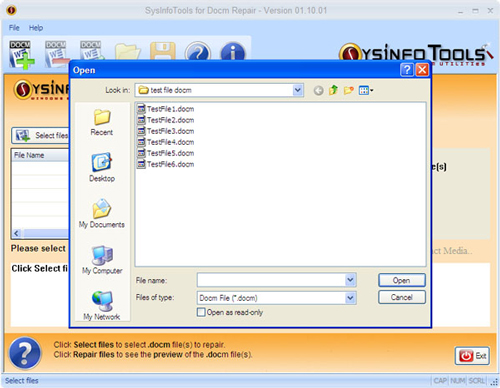Expand the Look in folder dropdown

(298, 90)
